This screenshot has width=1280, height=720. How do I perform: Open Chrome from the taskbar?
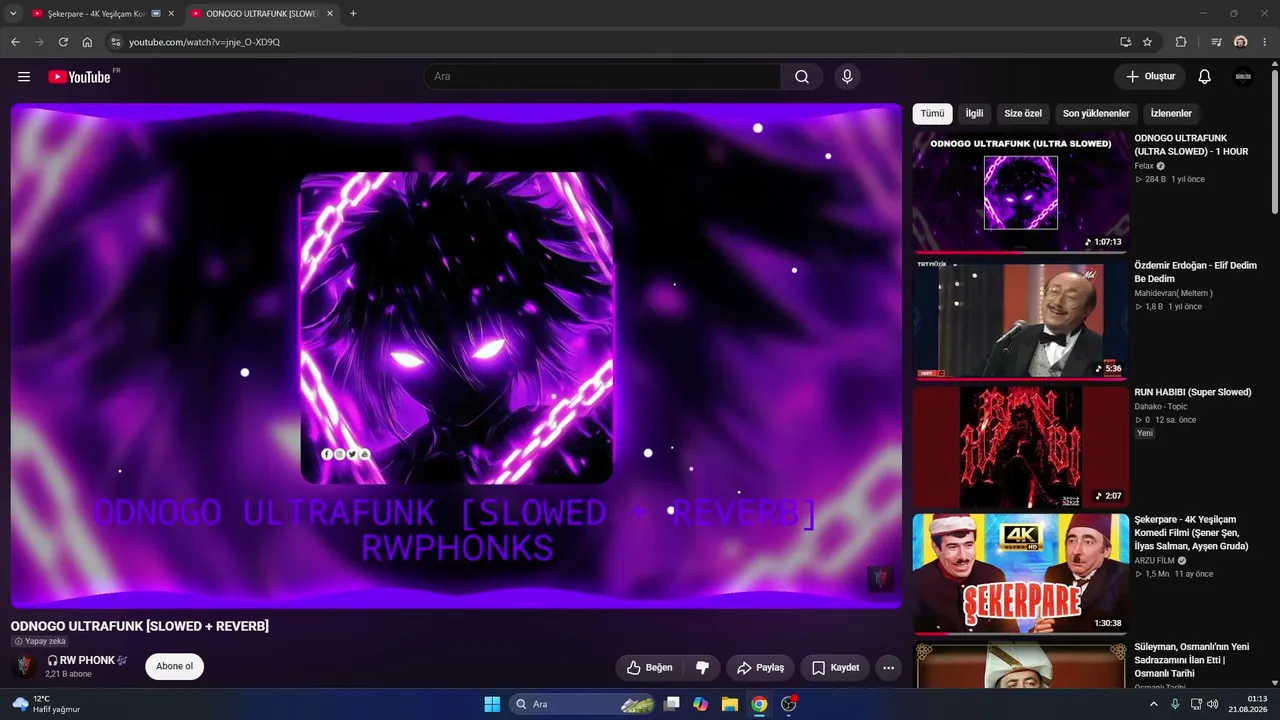point(759,704)
